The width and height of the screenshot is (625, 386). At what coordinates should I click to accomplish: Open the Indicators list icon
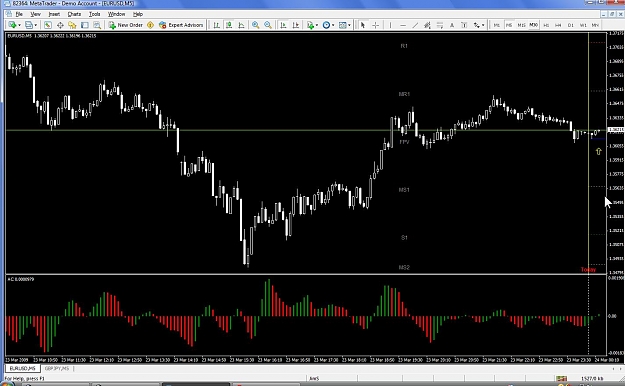tap(310, 25)
